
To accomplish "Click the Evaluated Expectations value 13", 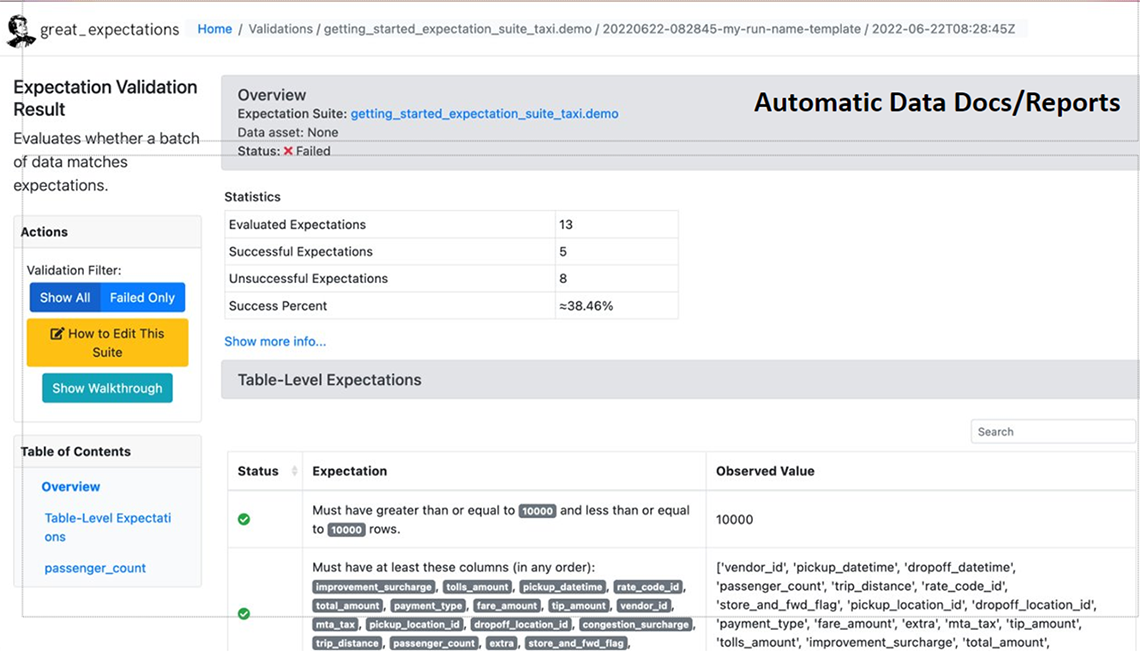I will click(x=566, y=225).
